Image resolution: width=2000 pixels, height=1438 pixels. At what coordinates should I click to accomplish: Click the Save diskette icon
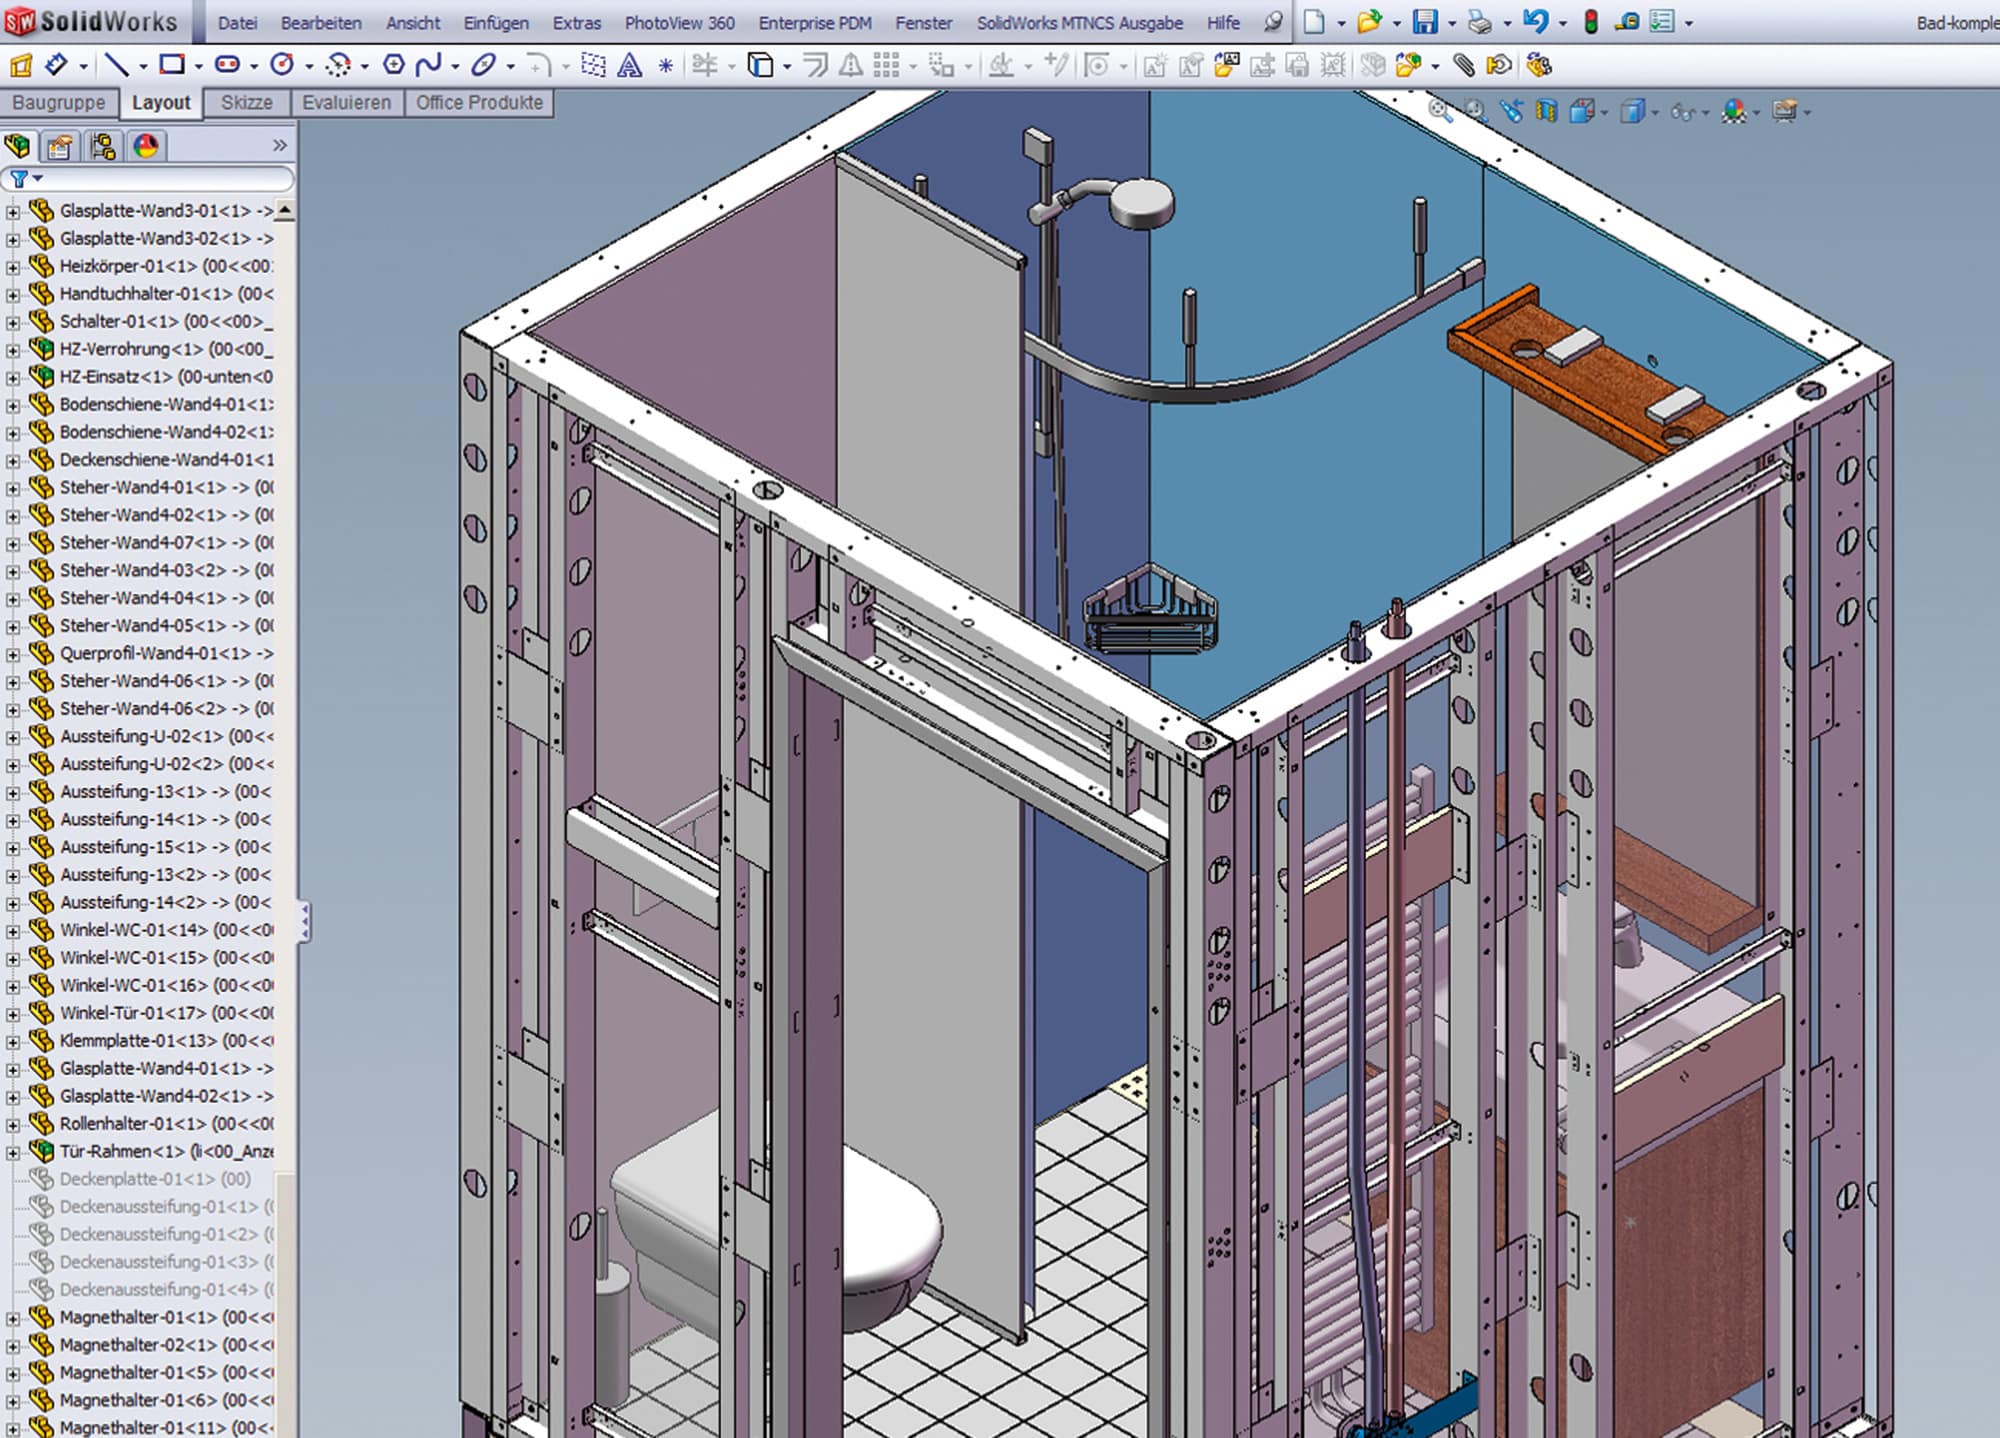(x=1425, y=21)
